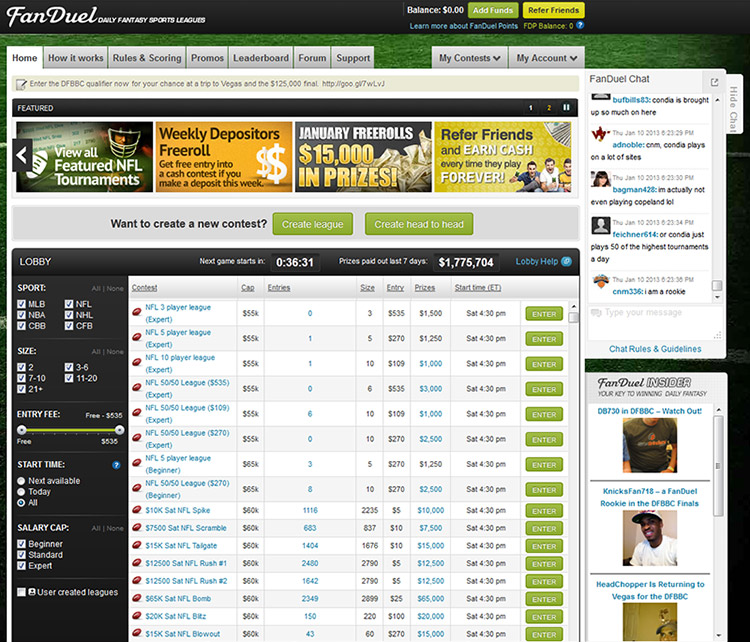Click the chat message input field
Screen dimensions: 750x642
click(655, 323)
